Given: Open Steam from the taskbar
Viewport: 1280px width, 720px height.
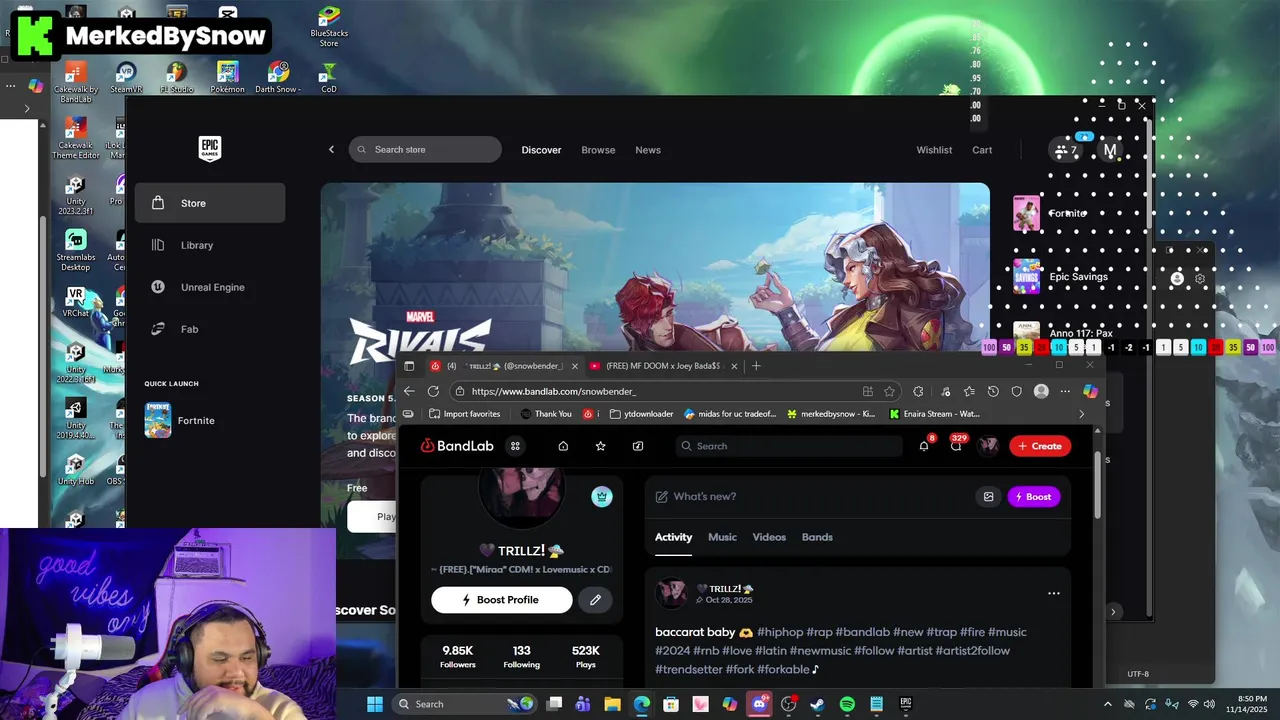Looking at the screenshot, I should click(817, 704).
